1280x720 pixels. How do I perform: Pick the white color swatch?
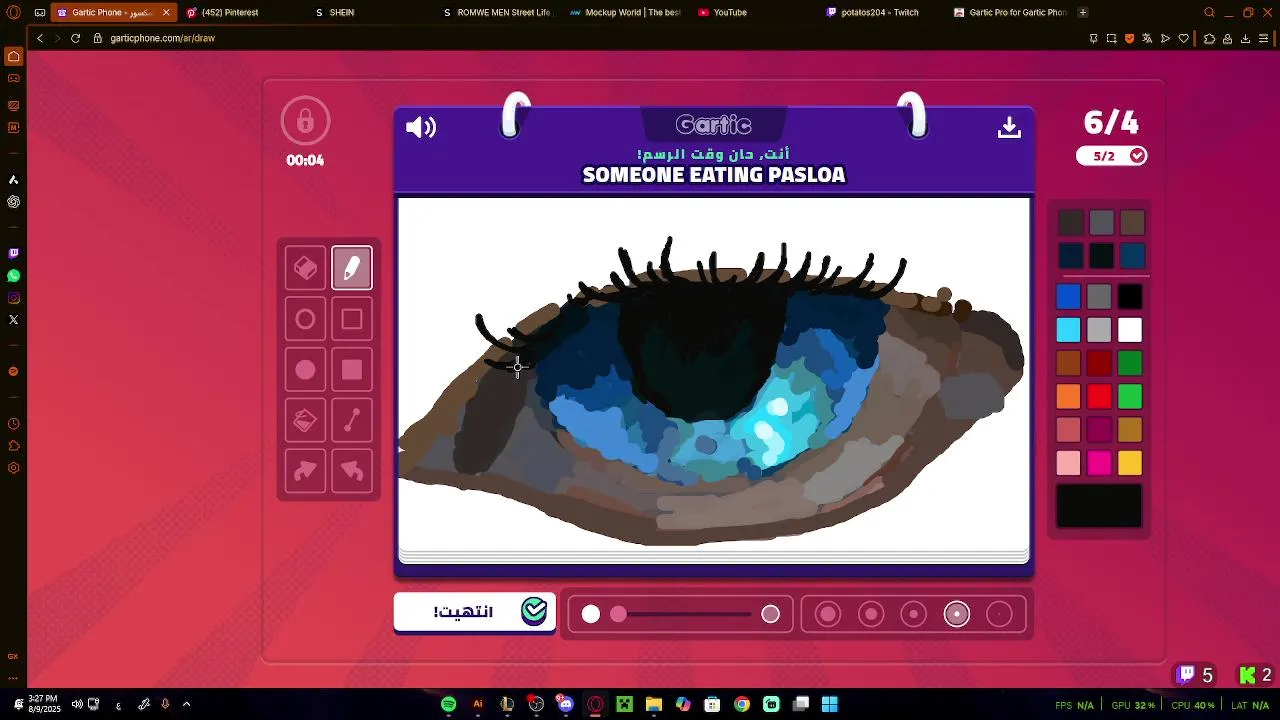tap(1130, 330)
